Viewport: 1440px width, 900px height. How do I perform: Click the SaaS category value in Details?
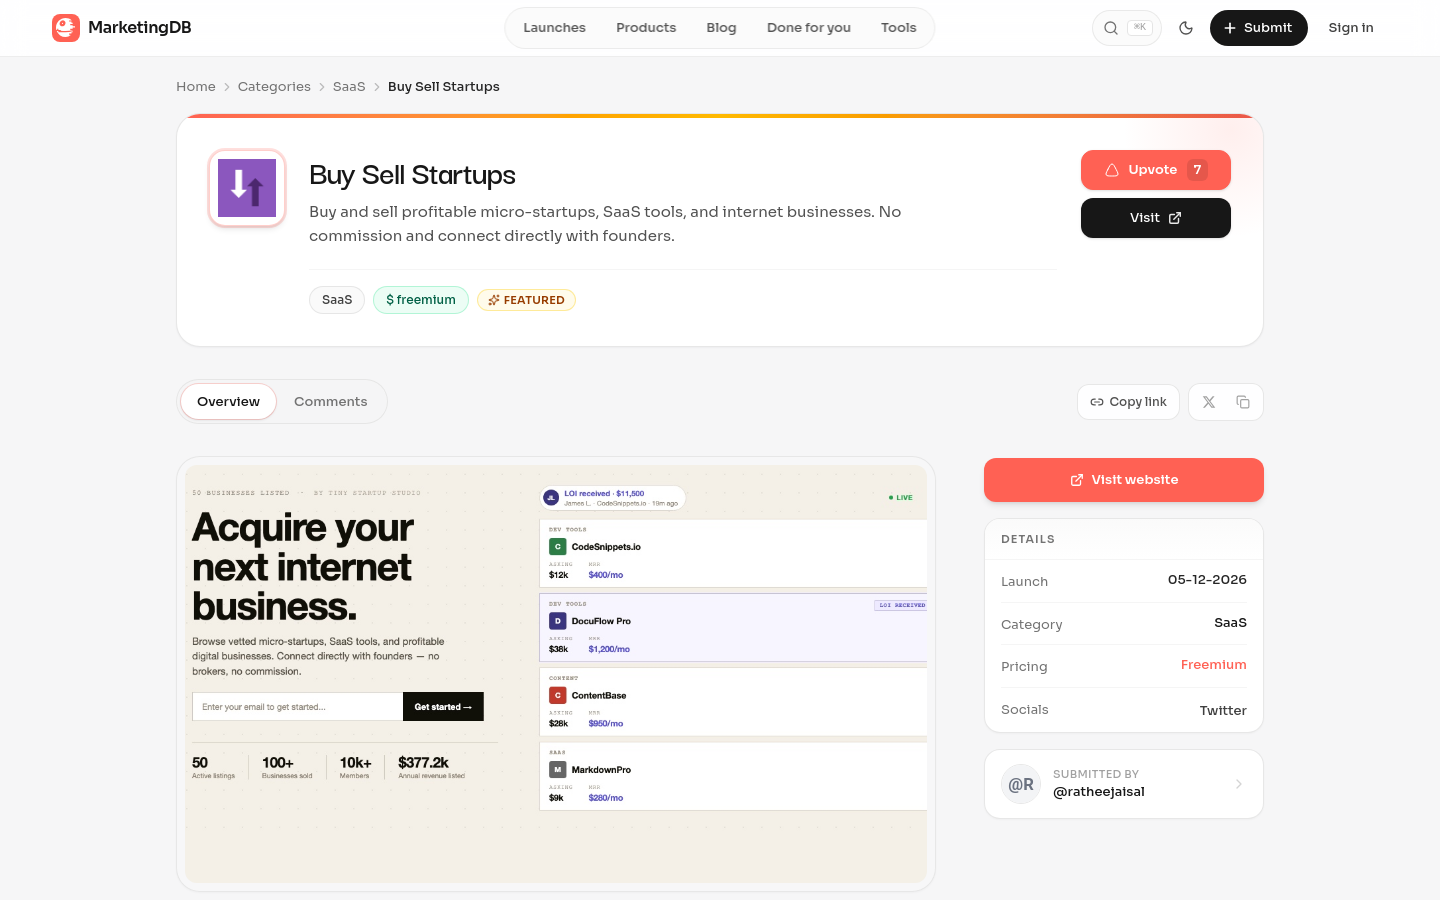1230,623
